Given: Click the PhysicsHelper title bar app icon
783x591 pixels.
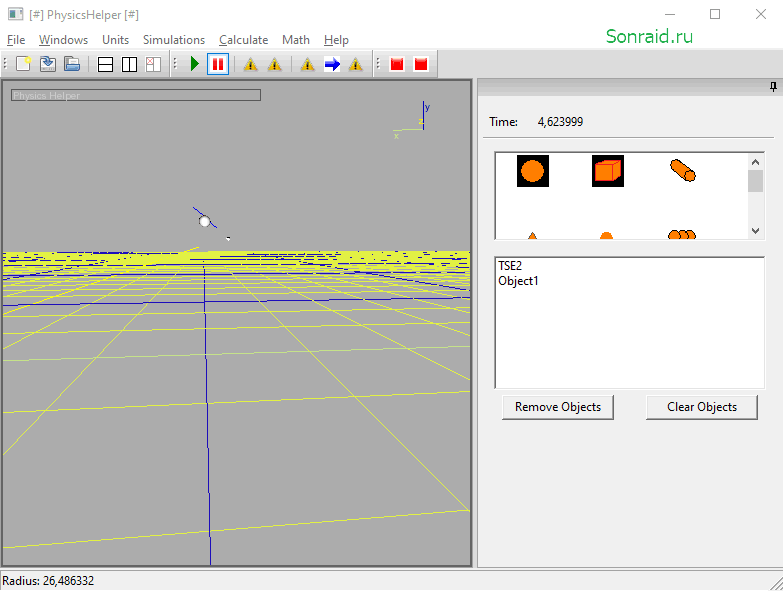Looking at the screenshot, I should (x=15, y=14).
